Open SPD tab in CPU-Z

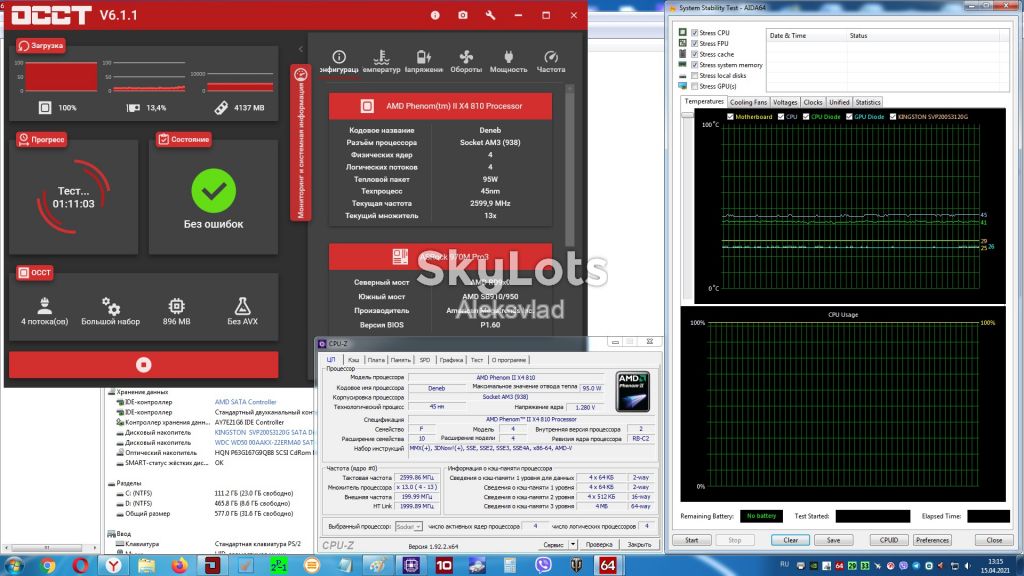tap(424, 360)
